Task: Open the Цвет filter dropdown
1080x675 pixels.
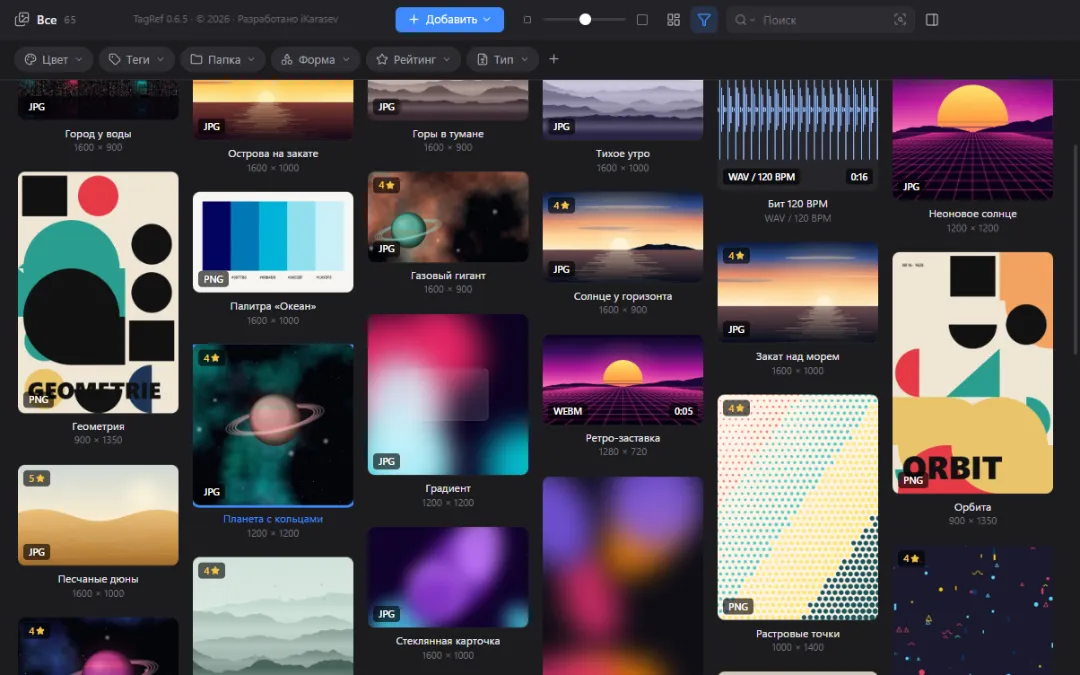Action: point(54,59)
